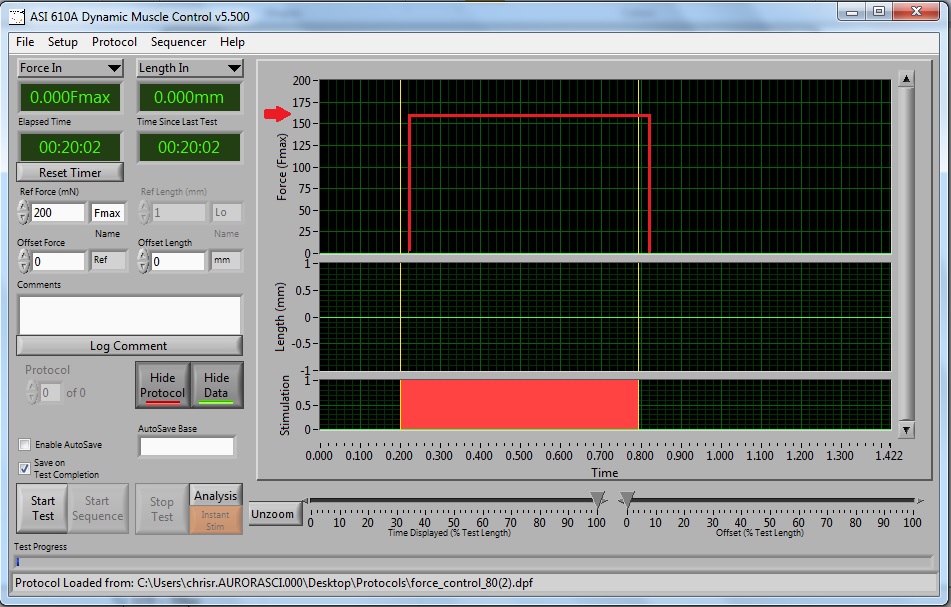Click the Time Displayed slider handle

tap(598, 500)
